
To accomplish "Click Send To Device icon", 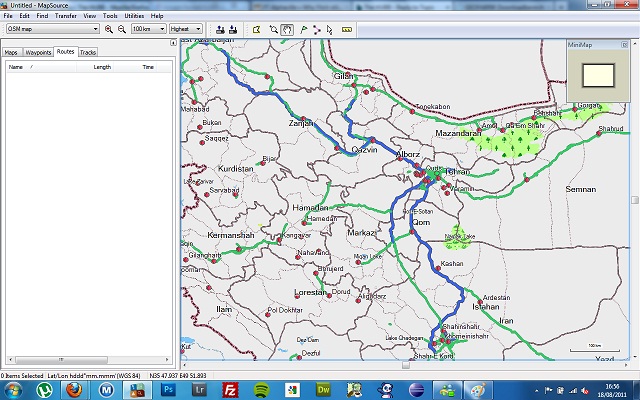I will [220, 29].
